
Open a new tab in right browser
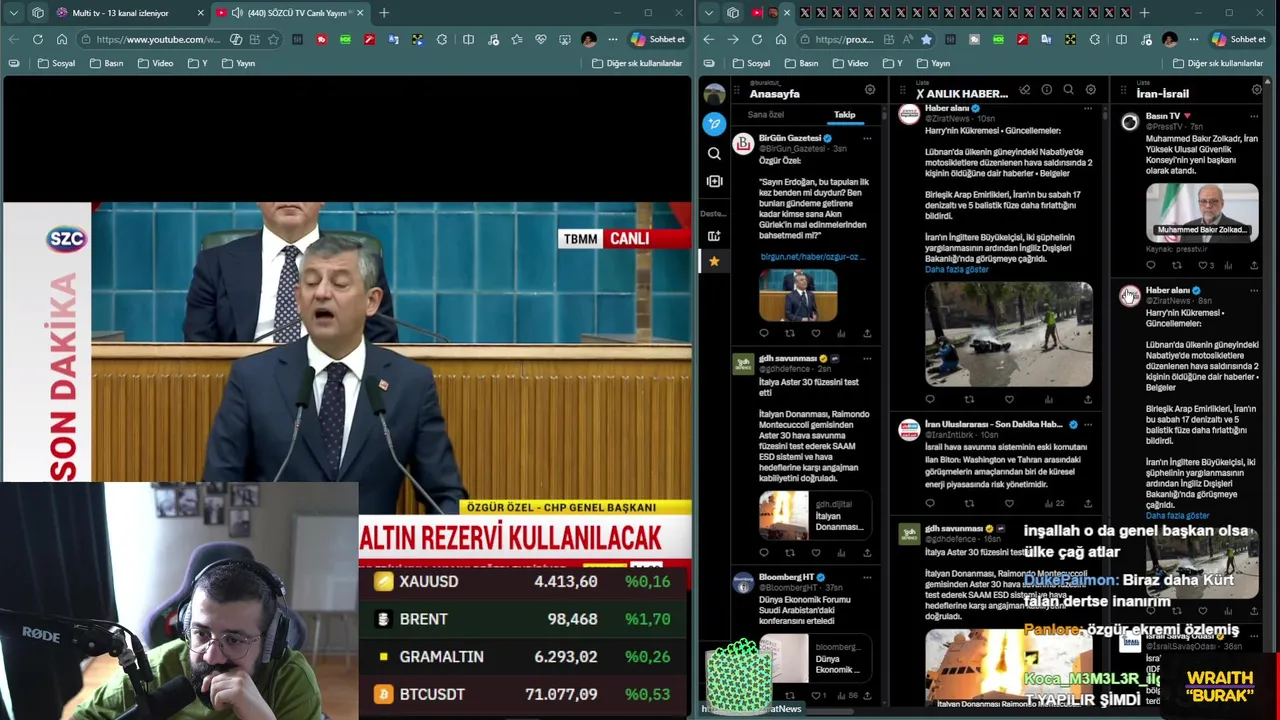tap(1144, 13)
